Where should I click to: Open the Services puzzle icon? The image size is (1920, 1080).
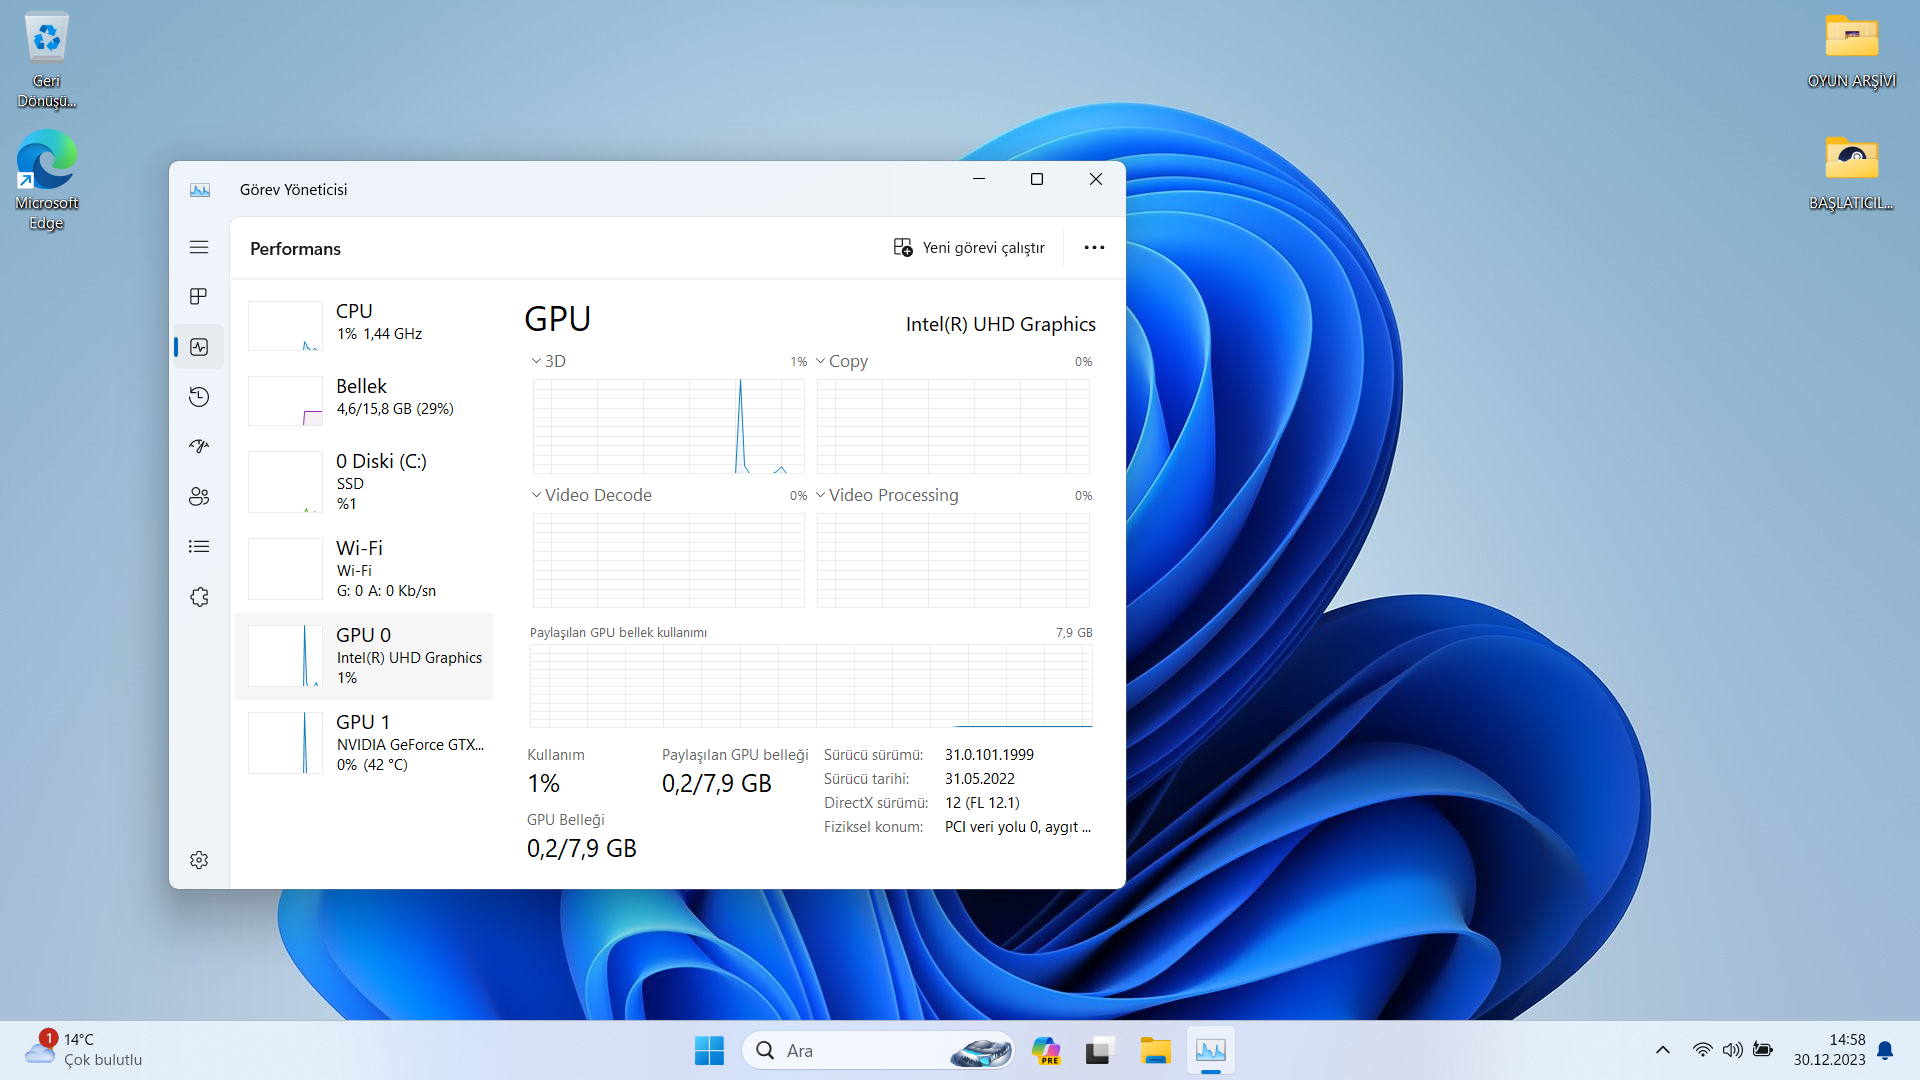tap(199, 597)
